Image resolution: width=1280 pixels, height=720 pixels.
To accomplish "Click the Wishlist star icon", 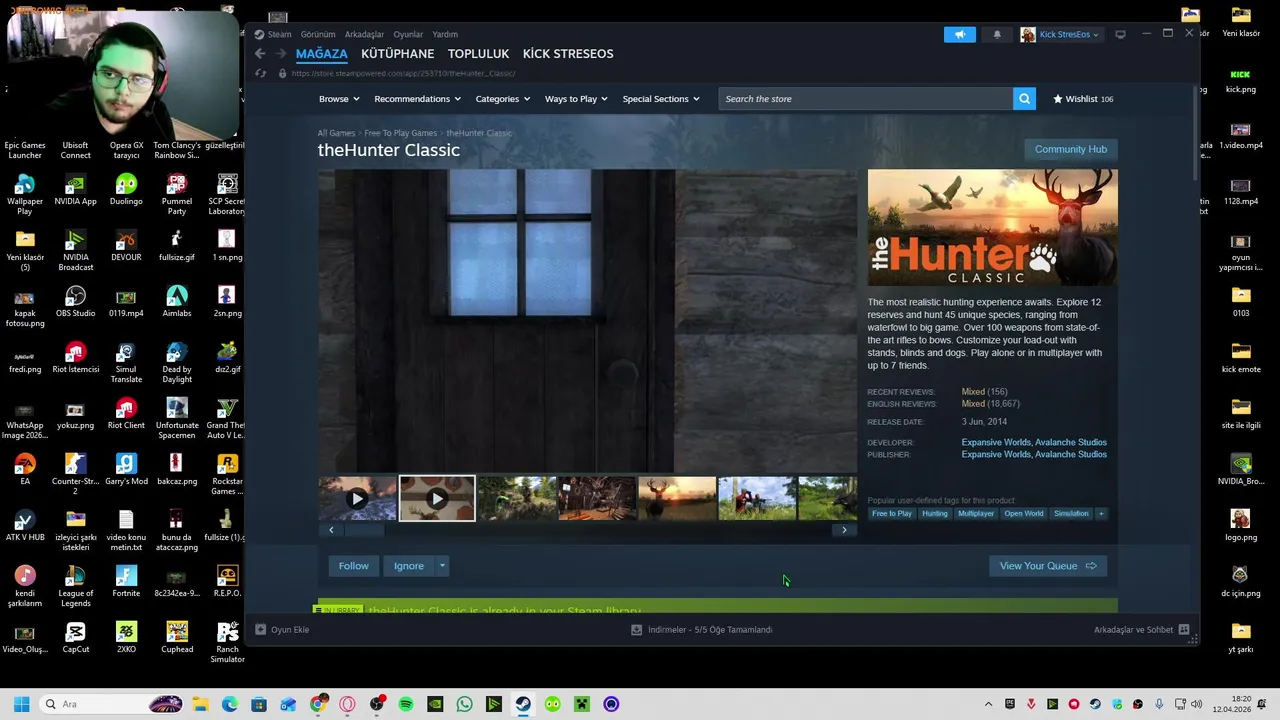I will click(1058, 99).
